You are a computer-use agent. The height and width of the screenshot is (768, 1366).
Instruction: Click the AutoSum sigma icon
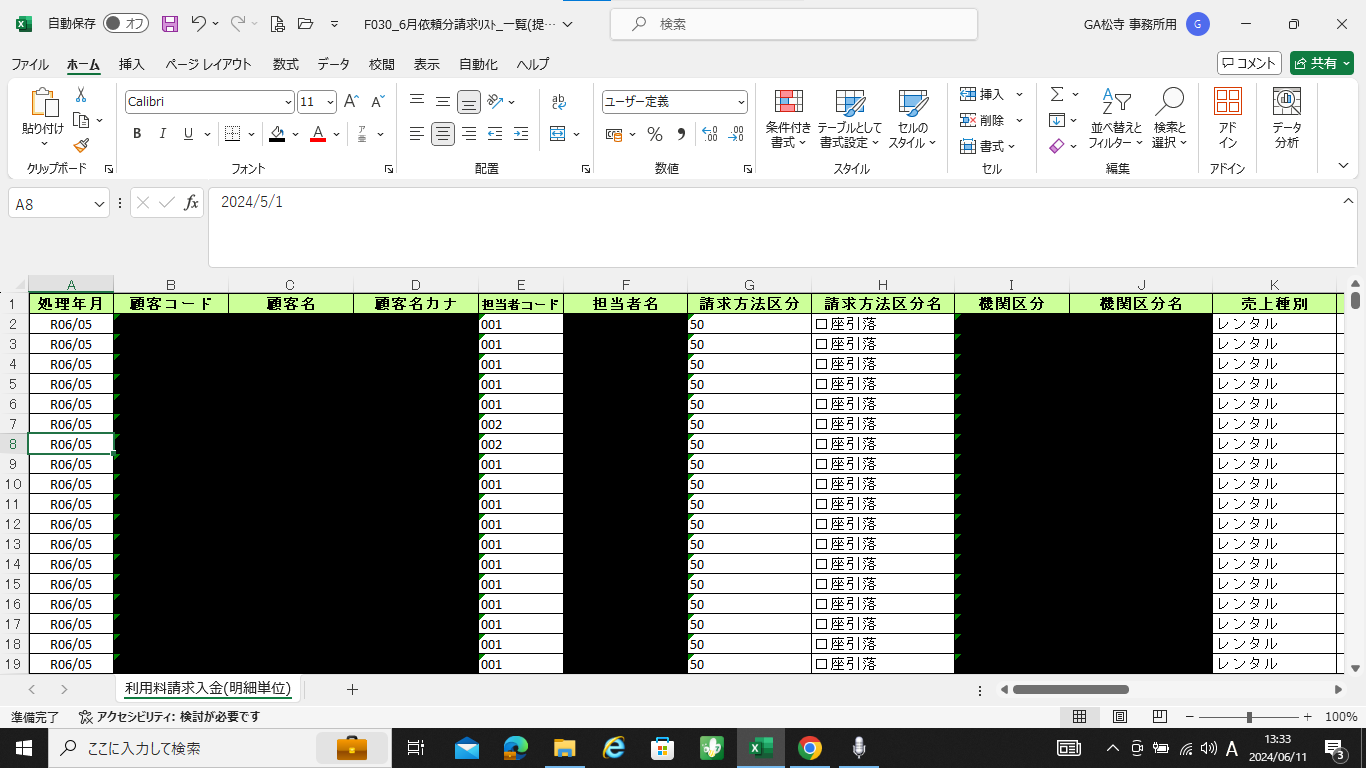point(1057,94)
